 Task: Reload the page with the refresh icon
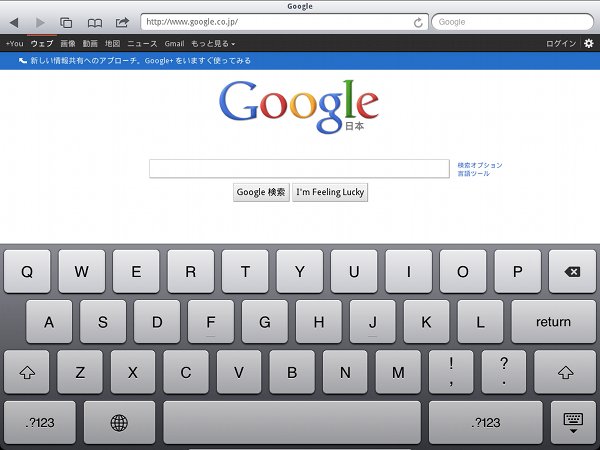click(x=418, y=23)
